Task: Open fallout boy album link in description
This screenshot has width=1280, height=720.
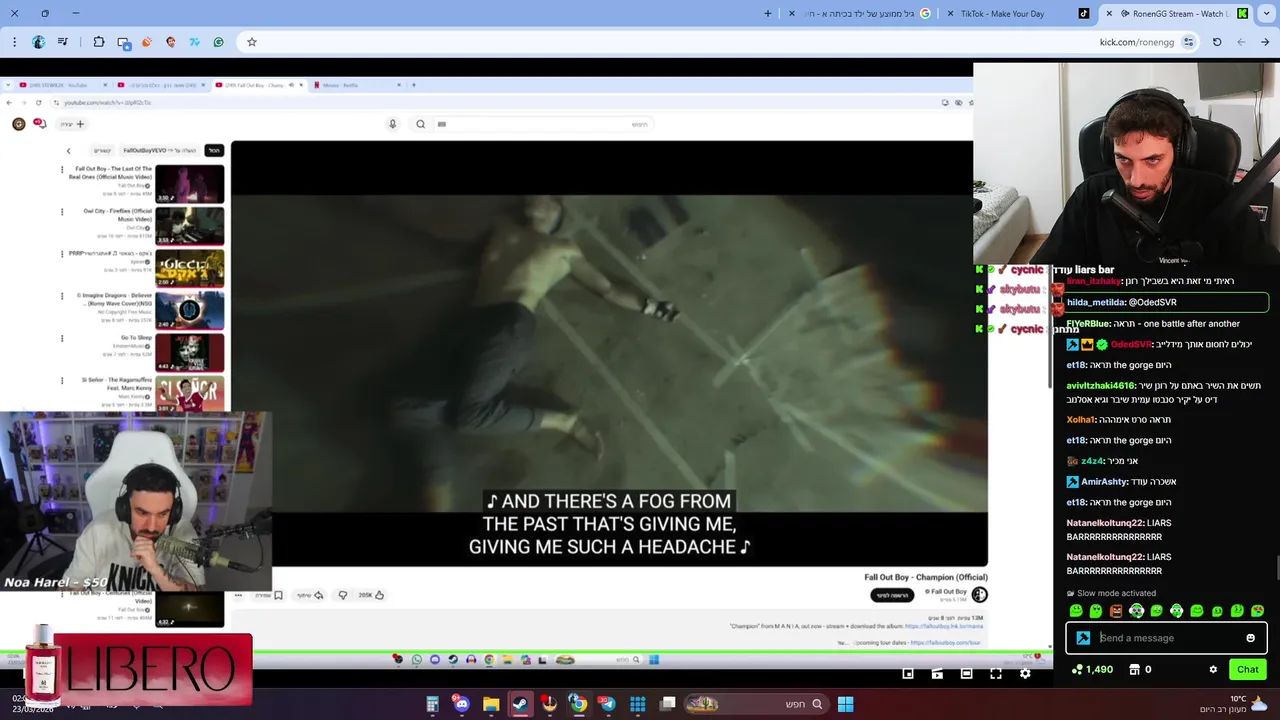Action: tap(944, 626)
